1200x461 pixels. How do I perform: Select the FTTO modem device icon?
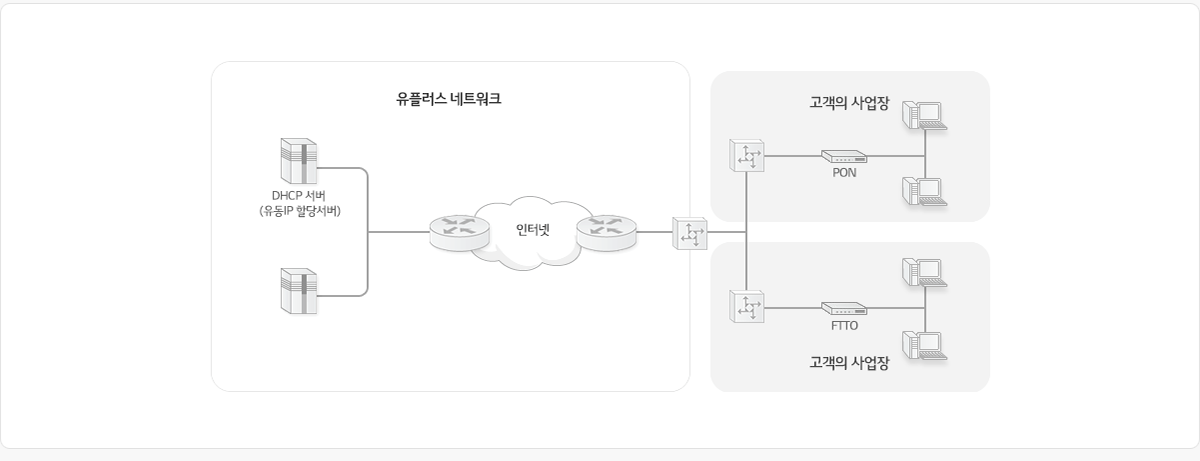coord(844,309)
